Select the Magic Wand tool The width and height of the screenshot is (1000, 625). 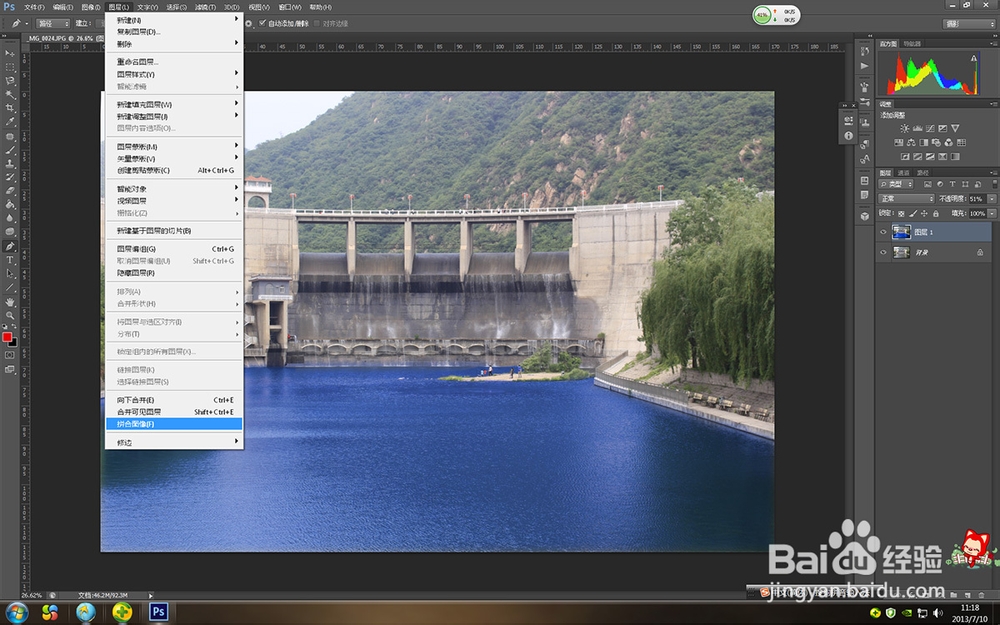pos(10,94)
